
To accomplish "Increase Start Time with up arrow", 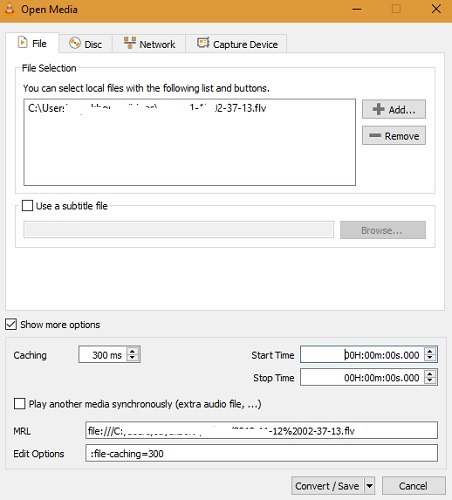I will [x=430, y=351].
